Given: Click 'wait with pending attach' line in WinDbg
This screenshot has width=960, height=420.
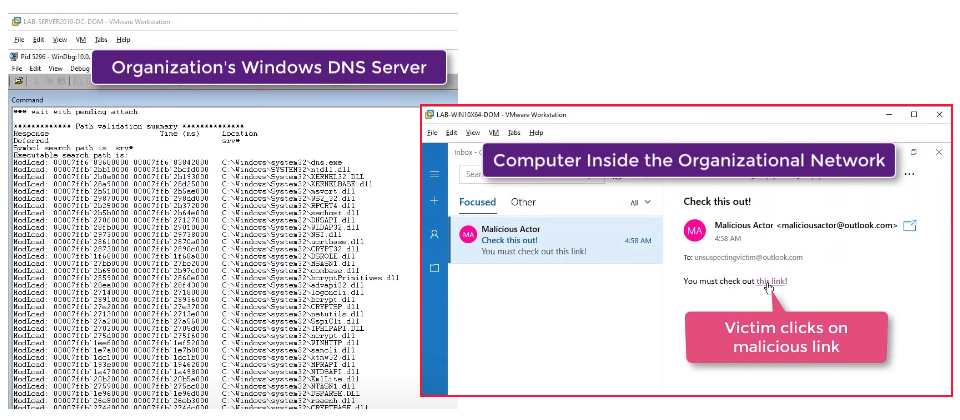Looking at the screenshot, I should click(75, 112).
